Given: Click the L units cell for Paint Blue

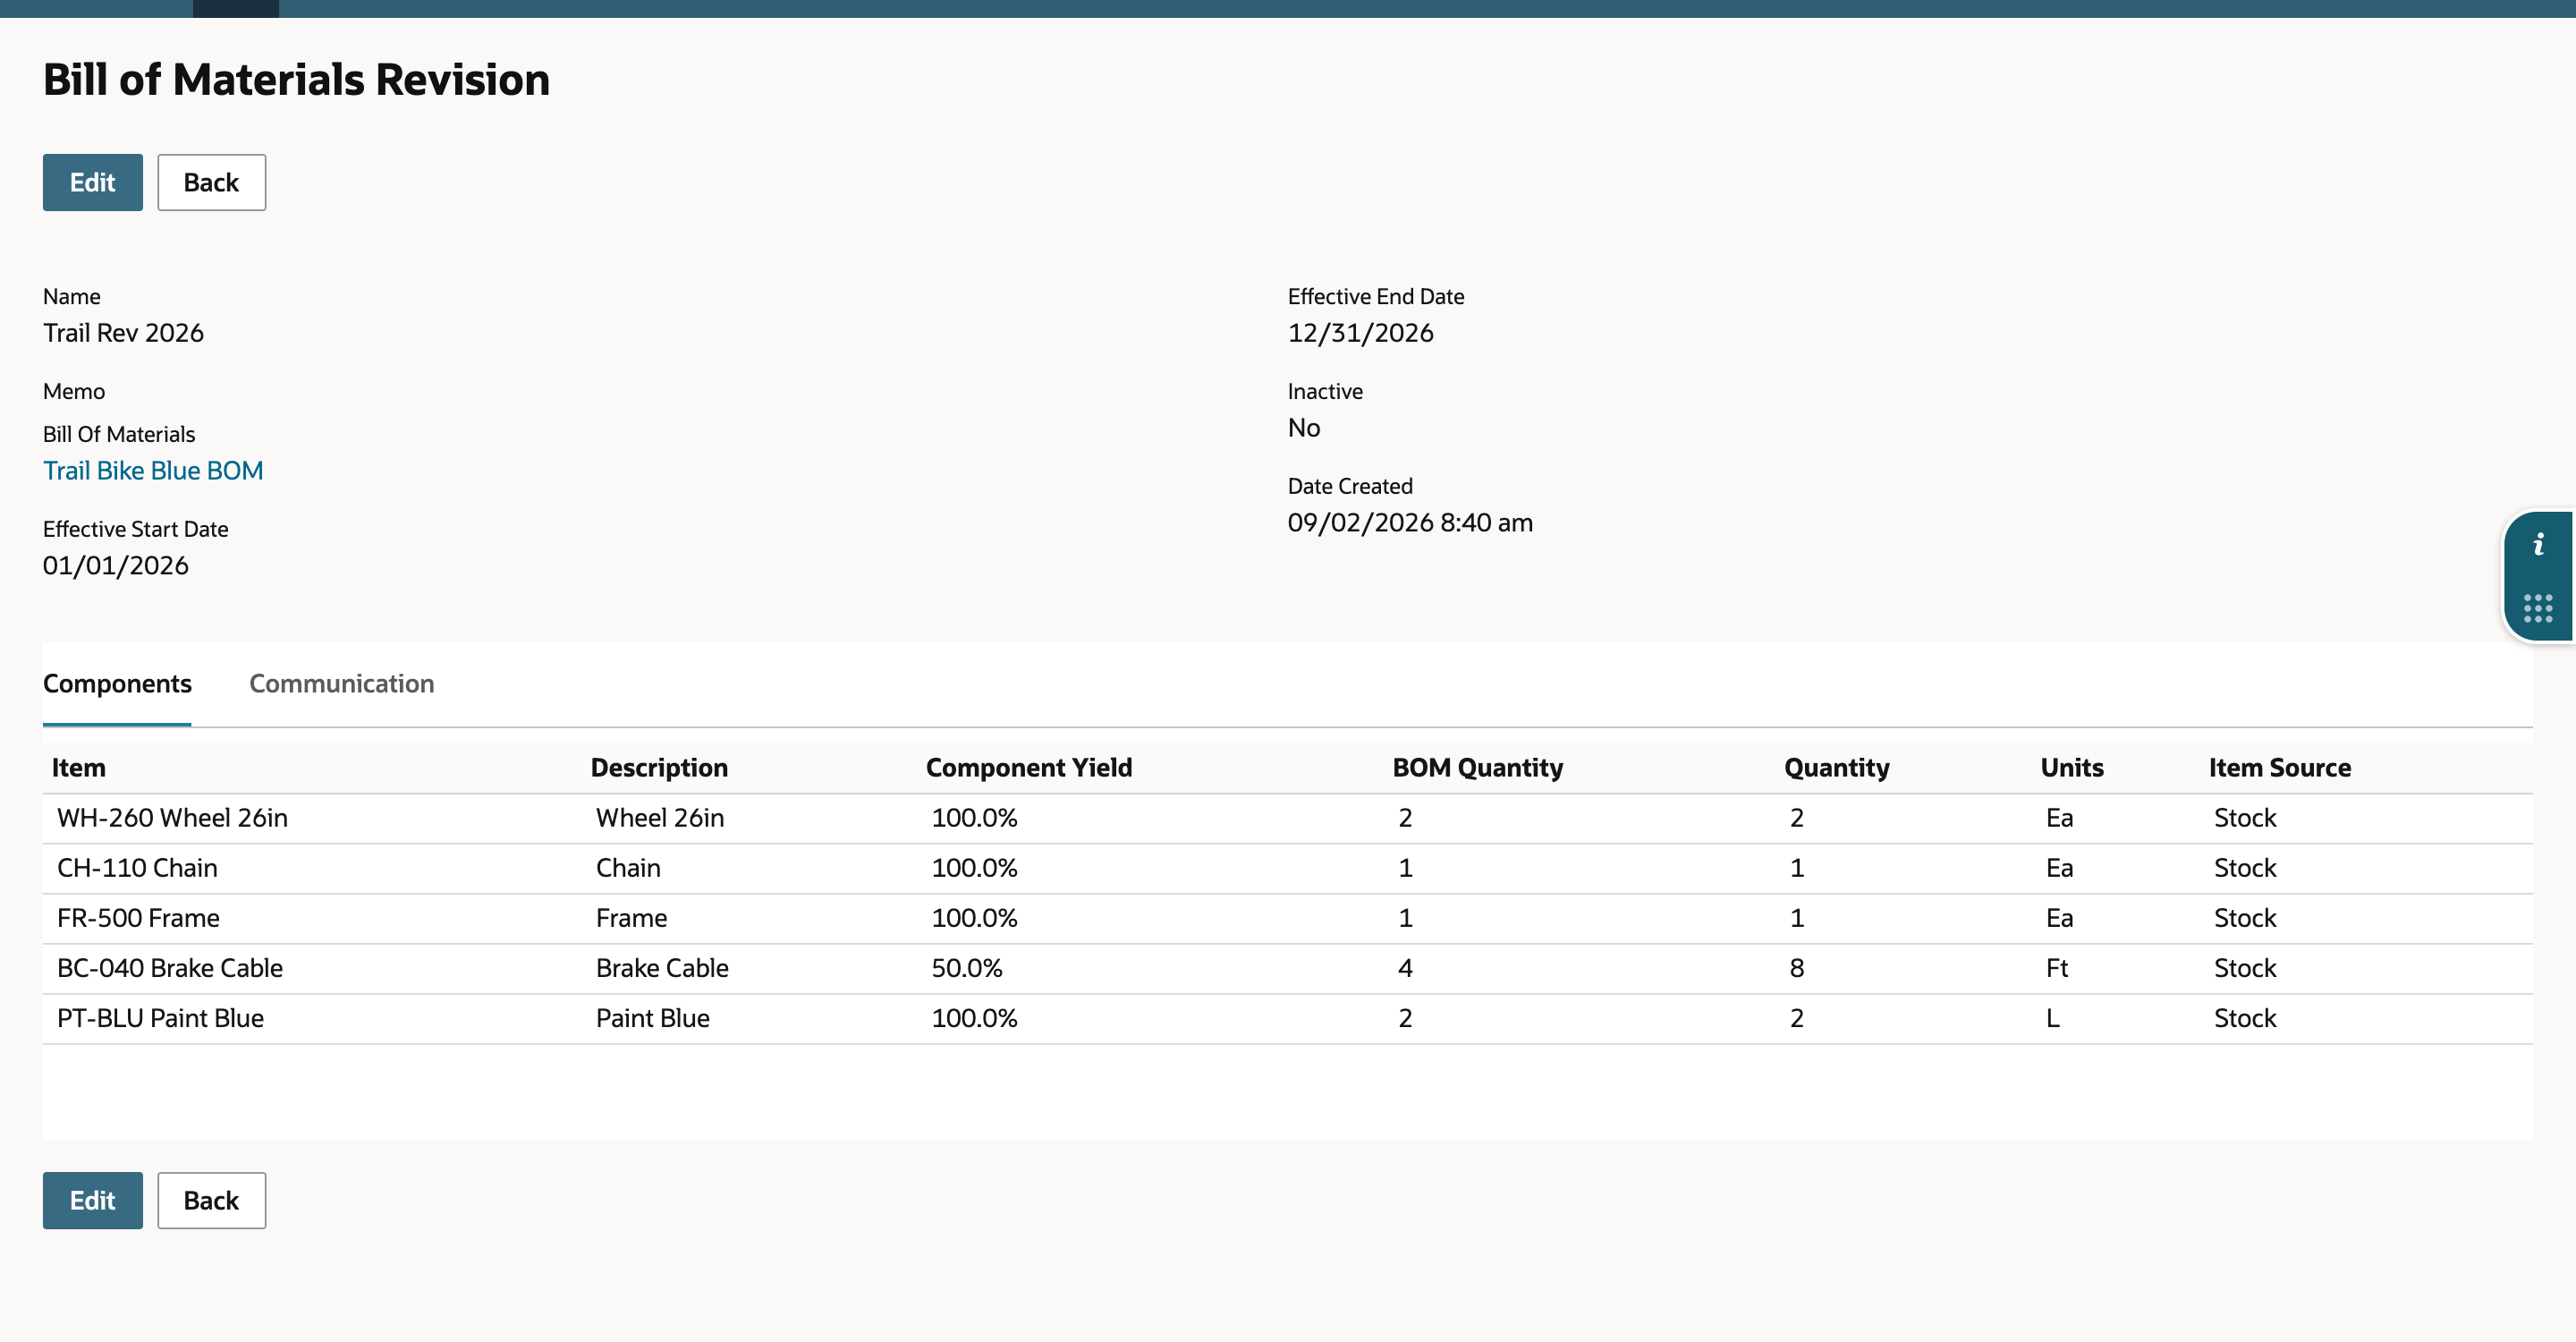Looking at the screenshot, I should pos(2053,1018).
